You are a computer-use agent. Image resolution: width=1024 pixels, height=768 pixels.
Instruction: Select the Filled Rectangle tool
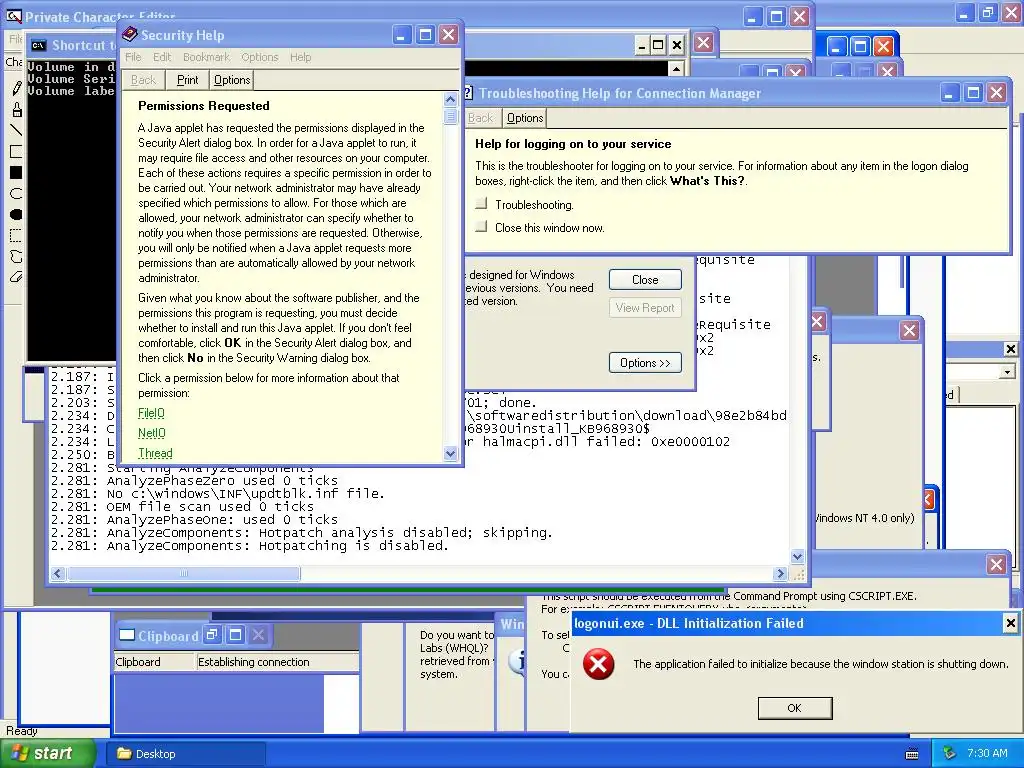tap(16, 172)
